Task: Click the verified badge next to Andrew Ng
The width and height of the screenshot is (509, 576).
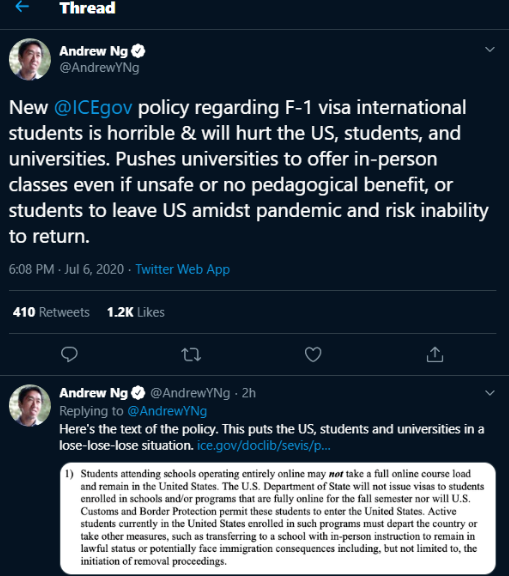Action: pyautogui.click(x=138, y=51)
